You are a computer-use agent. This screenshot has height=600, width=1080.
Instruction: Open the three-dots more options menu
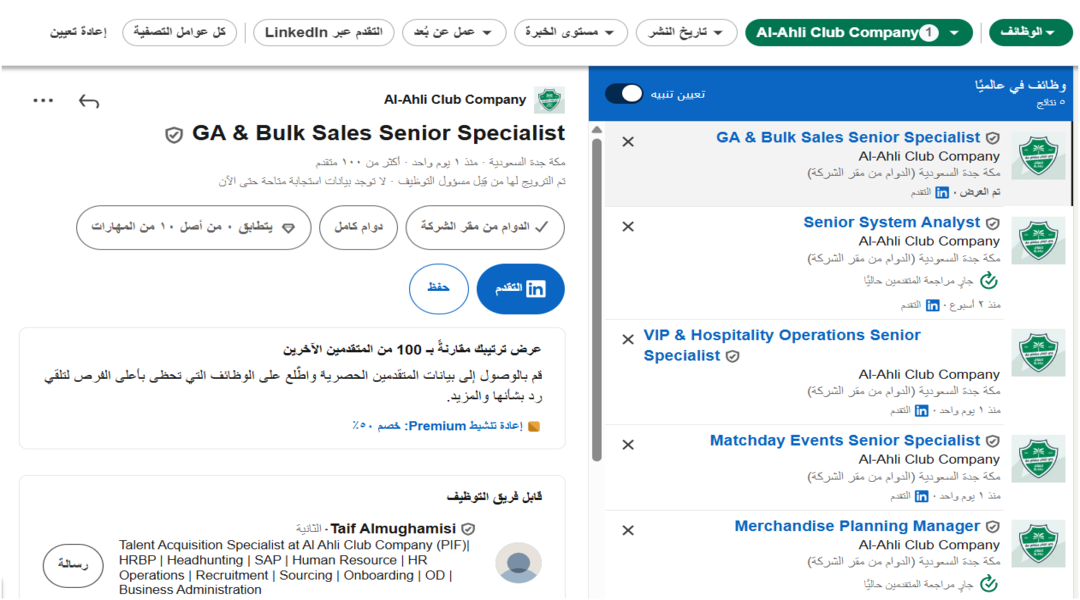43,100
